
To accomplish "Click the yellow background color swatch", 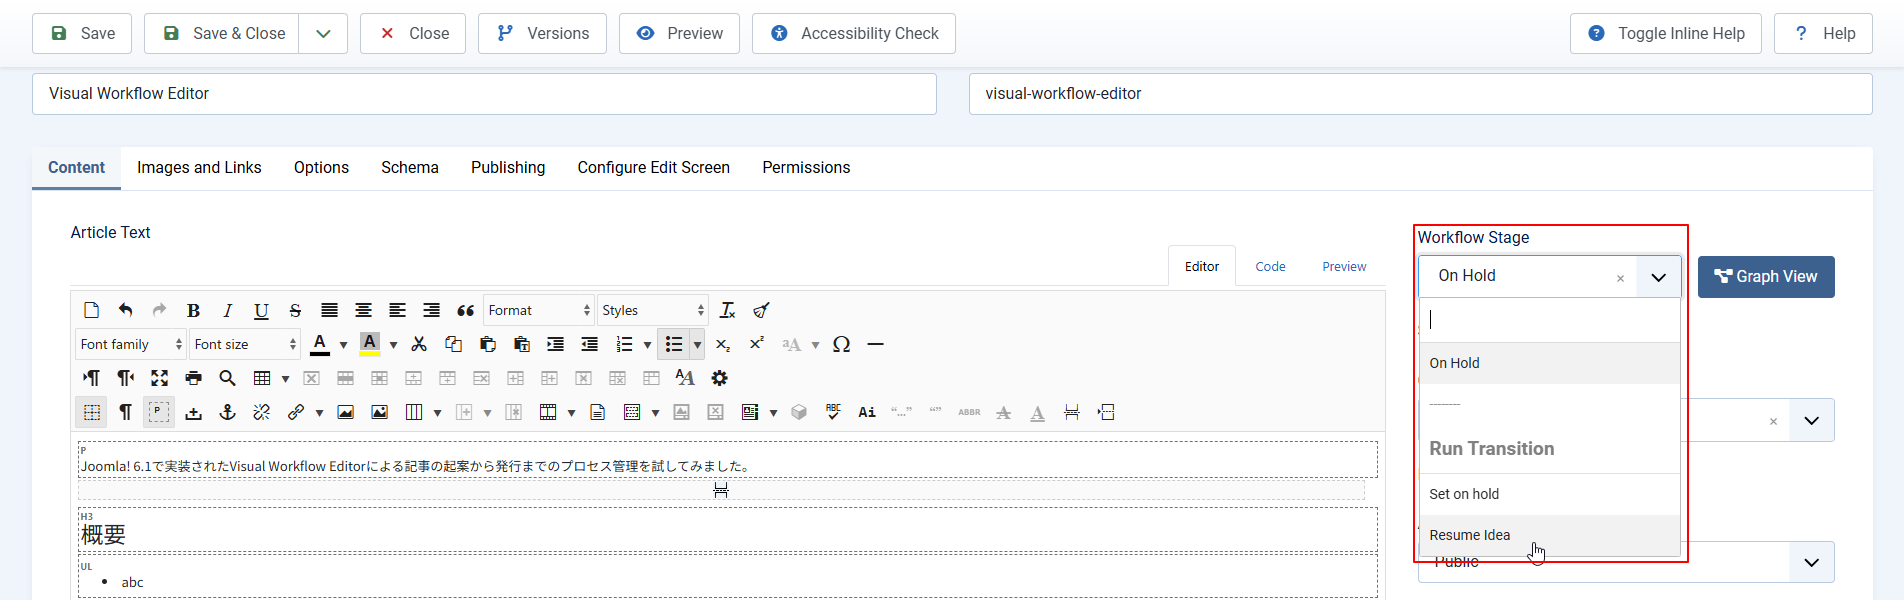I will [370, 345].
